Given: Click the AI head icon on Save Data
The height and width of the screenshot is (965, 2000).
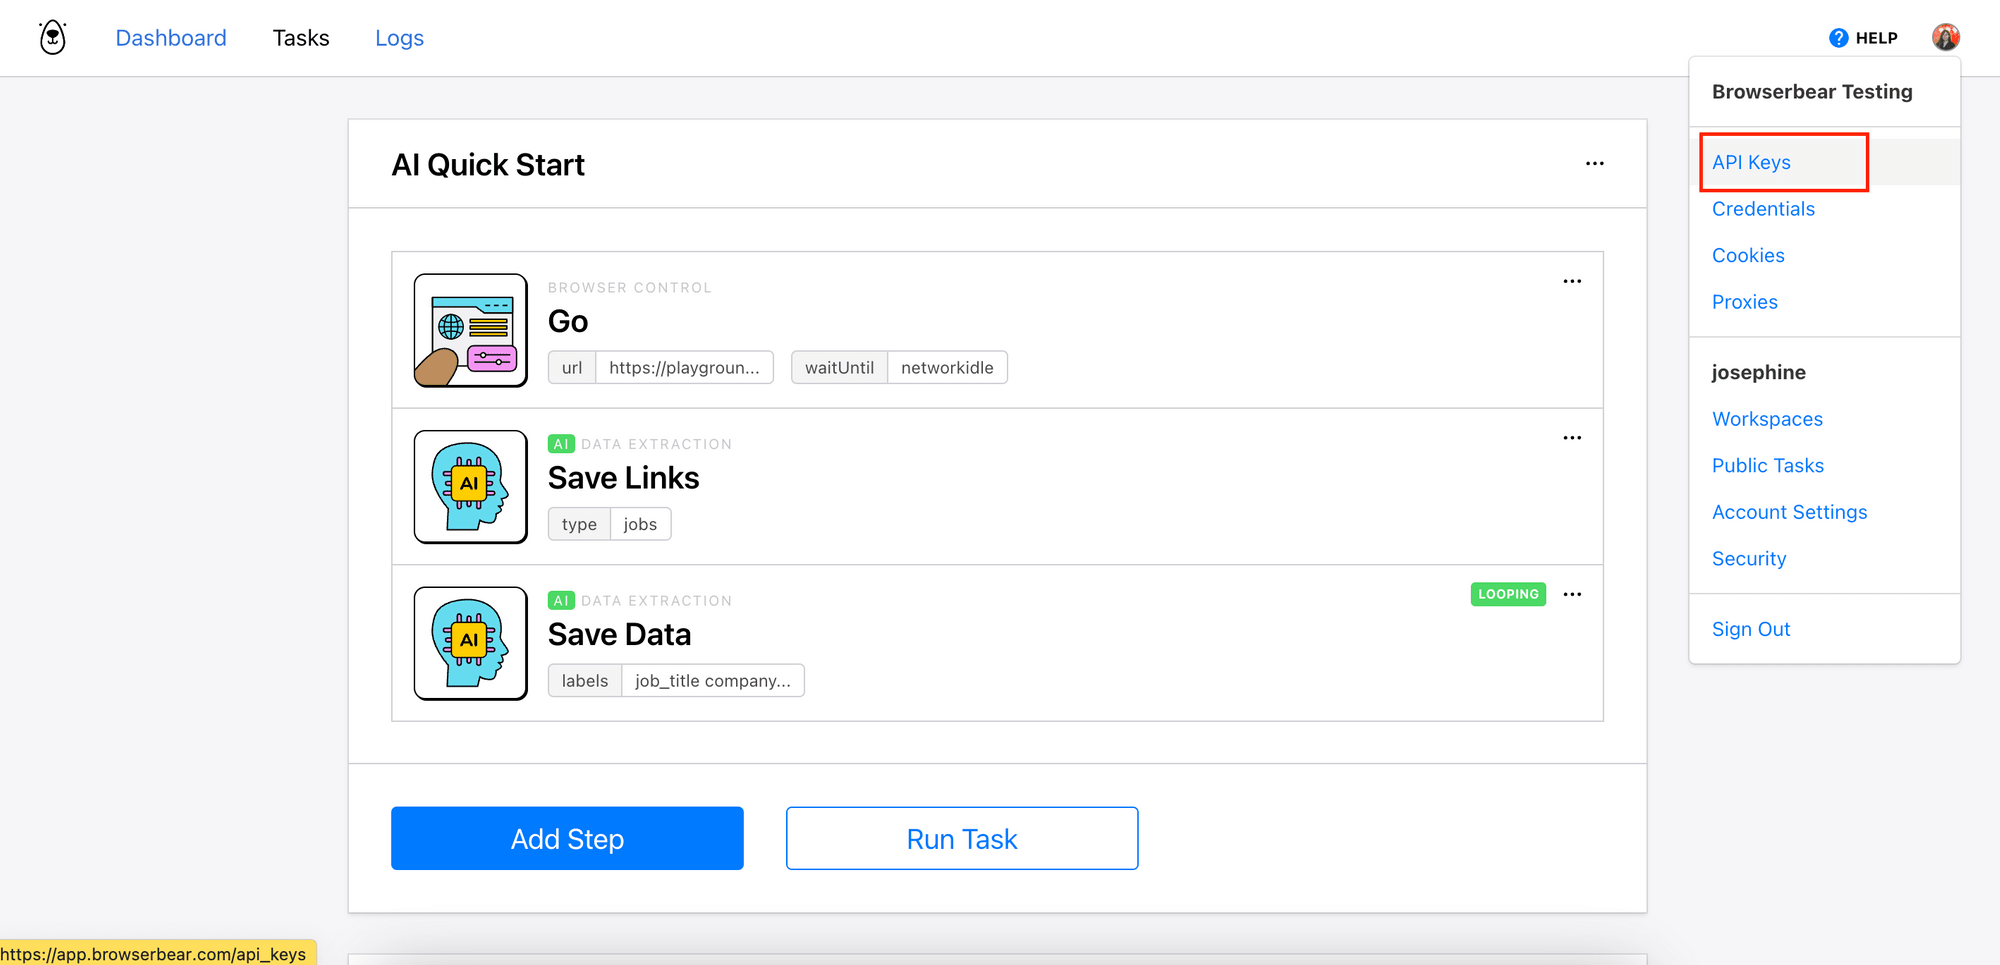Looking at the screenshot, I should click(x=469, y=643).
